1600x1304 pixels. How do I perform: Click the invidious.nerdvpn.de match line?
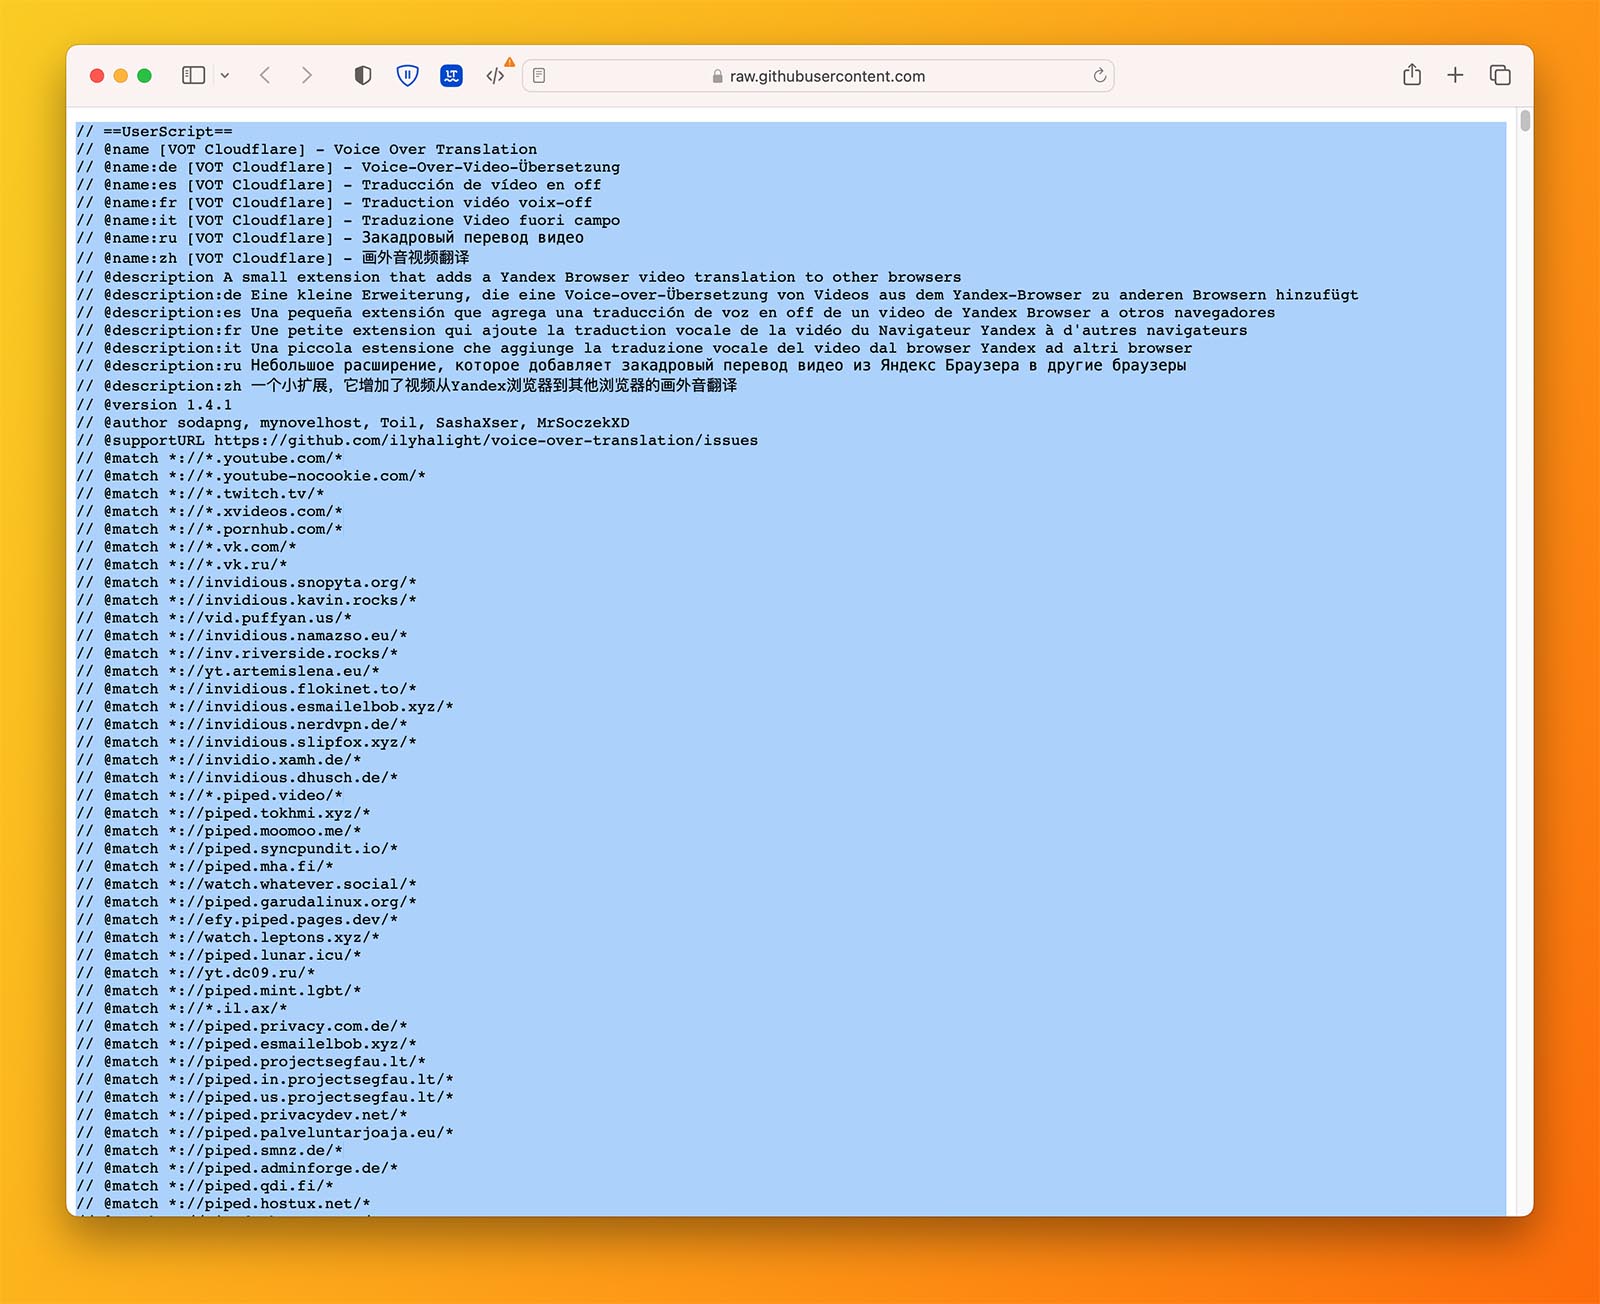[x=242, y=725]
